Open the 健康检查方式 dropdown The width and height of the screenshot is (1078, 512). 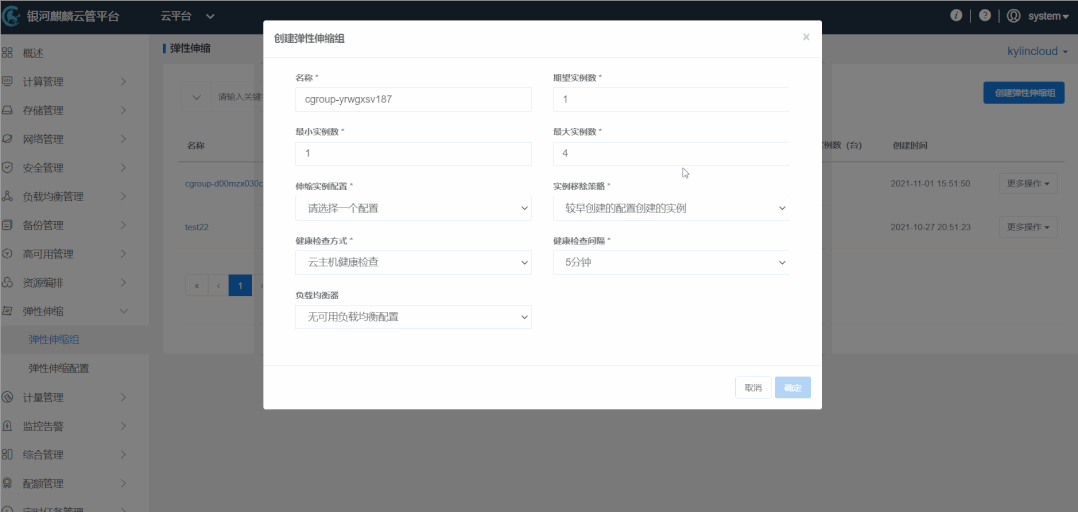coord(413,262)
